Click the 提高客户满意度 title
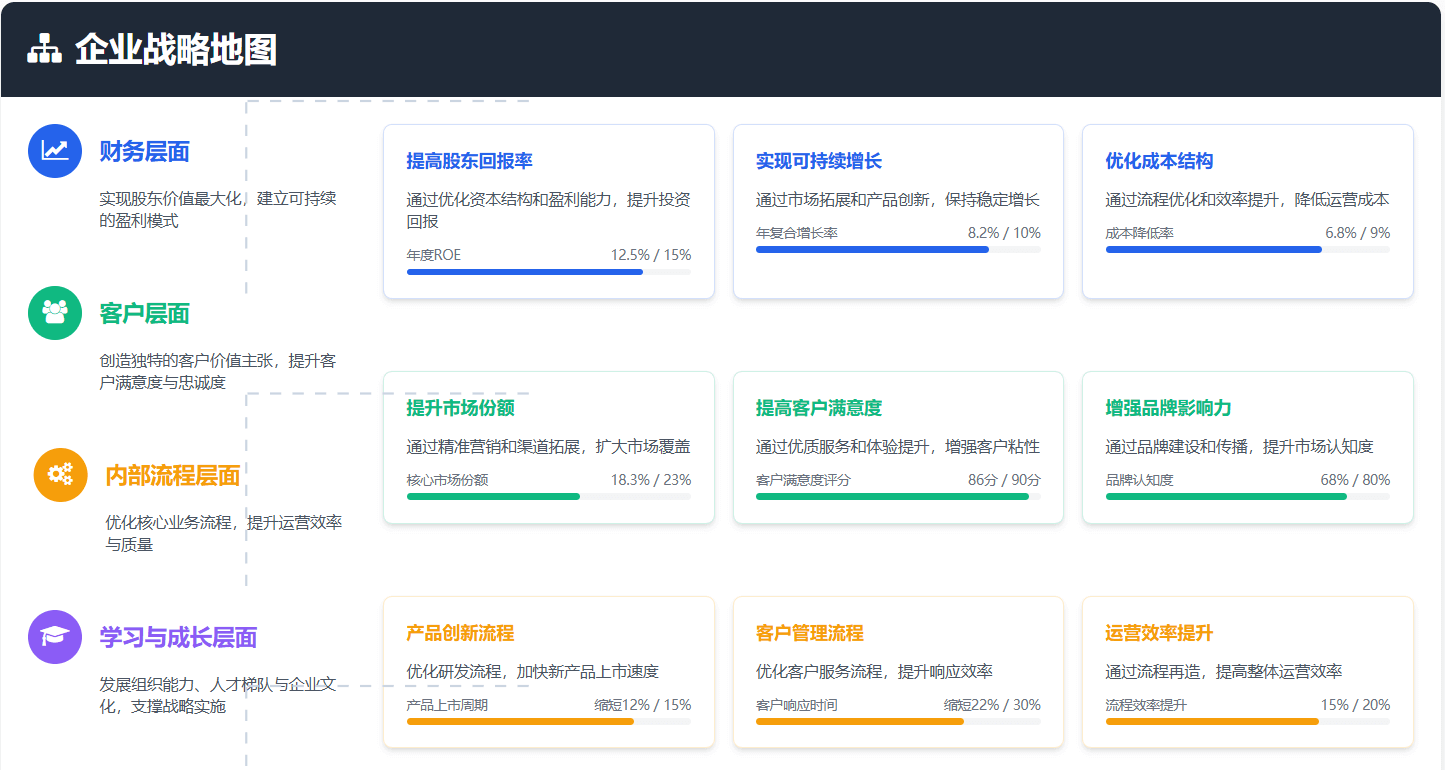This screenshot has width=1445, height=770. coord(820,407)
